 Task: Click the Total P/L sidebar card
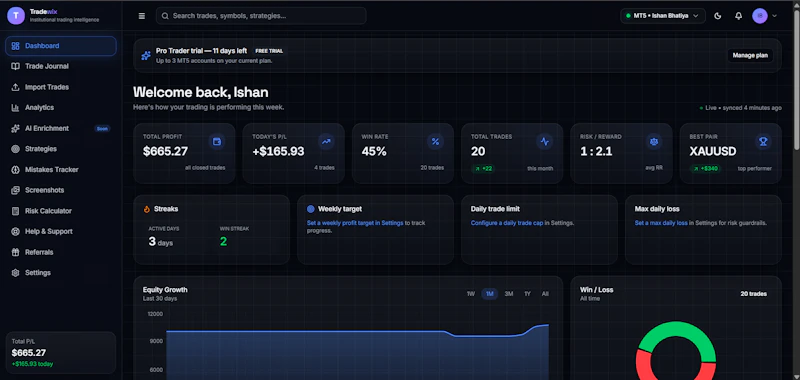(61, 352)
